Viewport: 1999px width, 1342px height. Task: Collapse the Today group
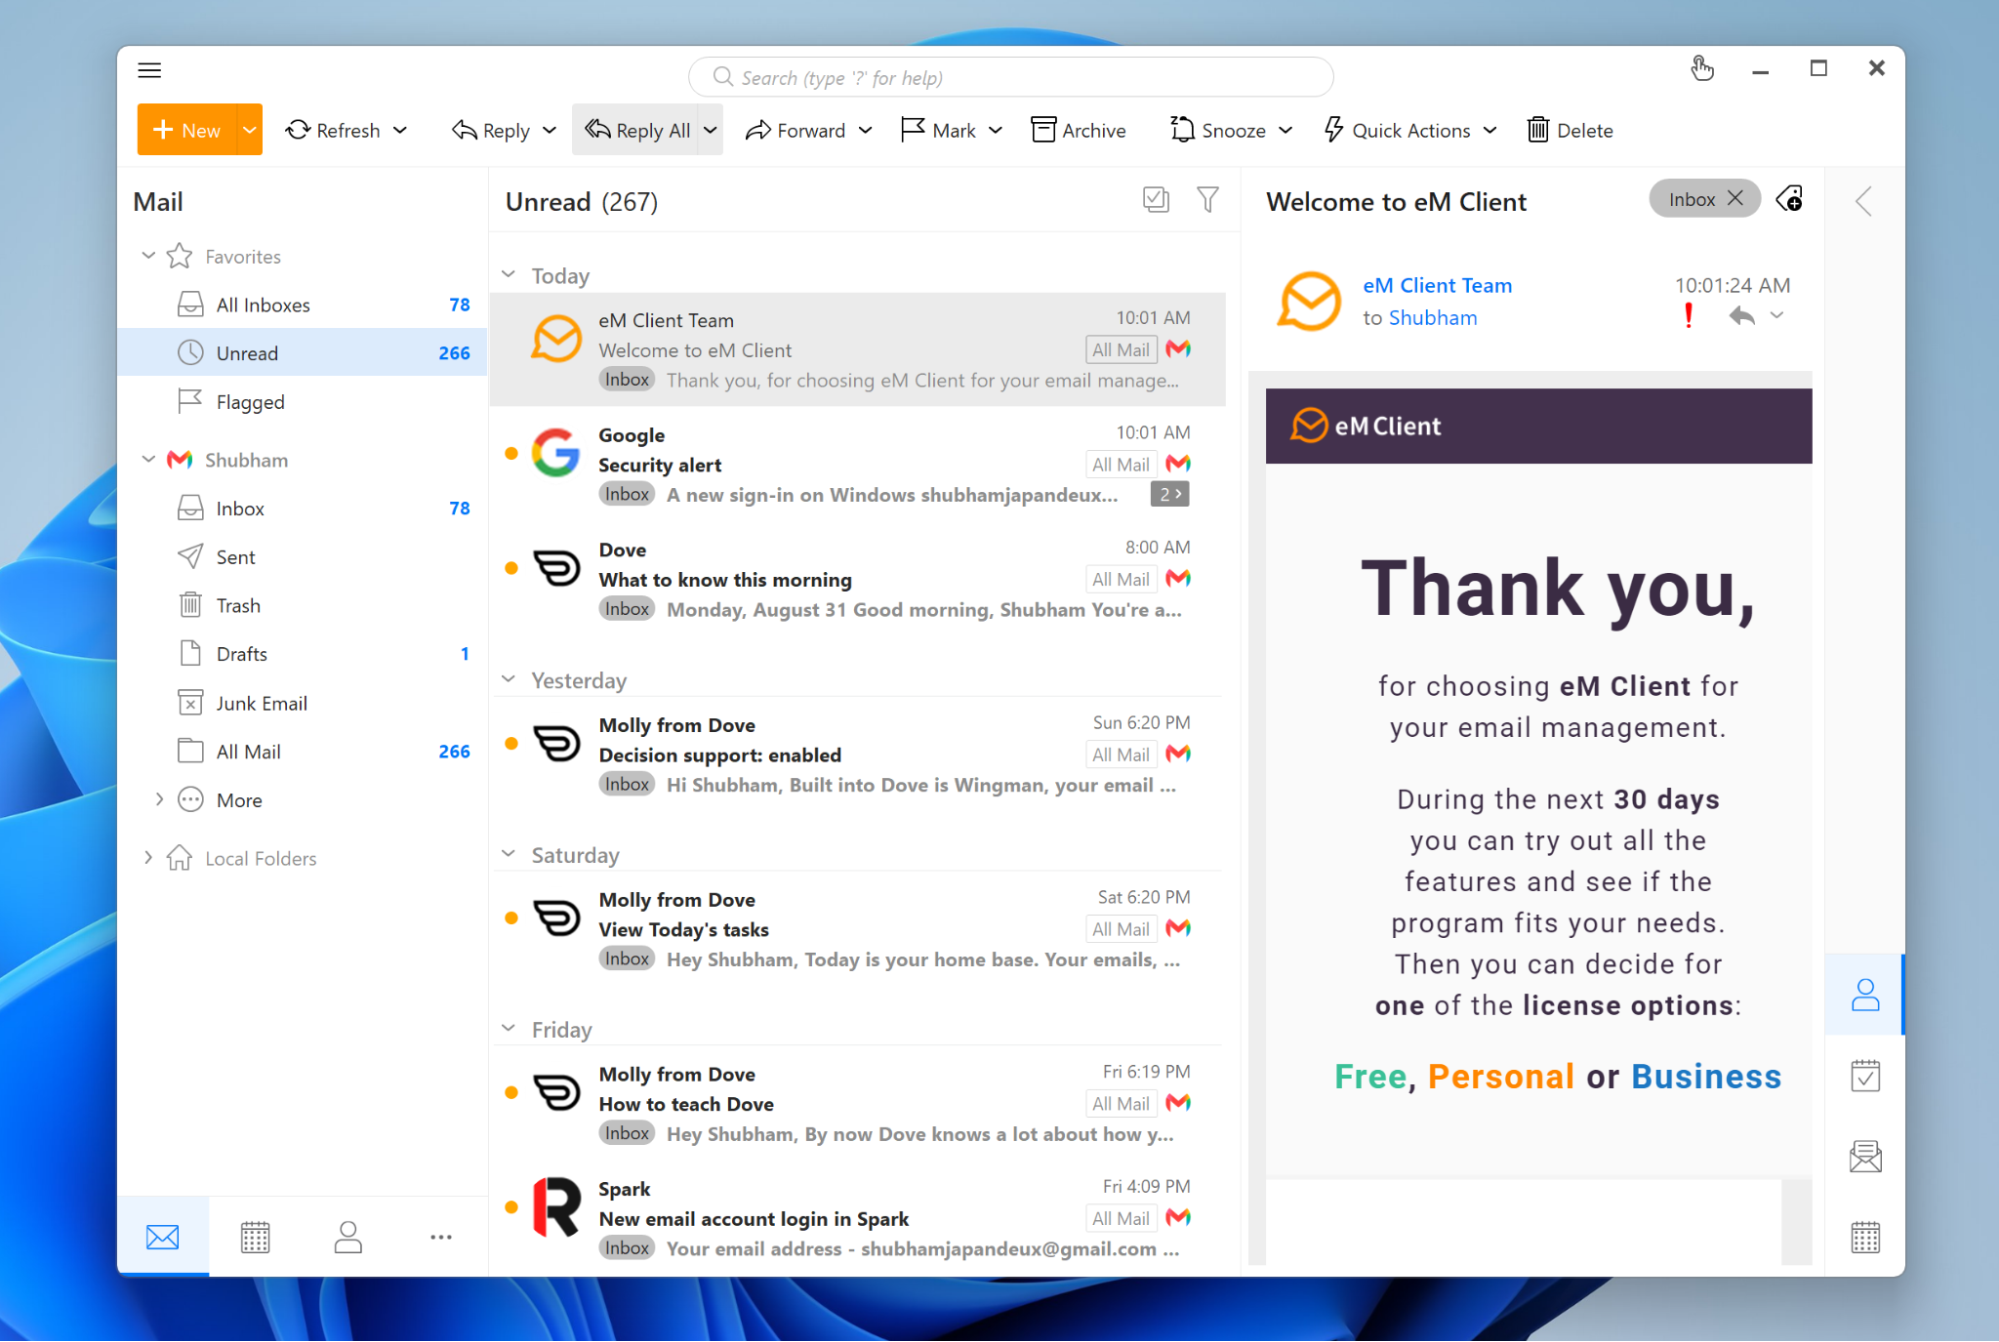509,275
